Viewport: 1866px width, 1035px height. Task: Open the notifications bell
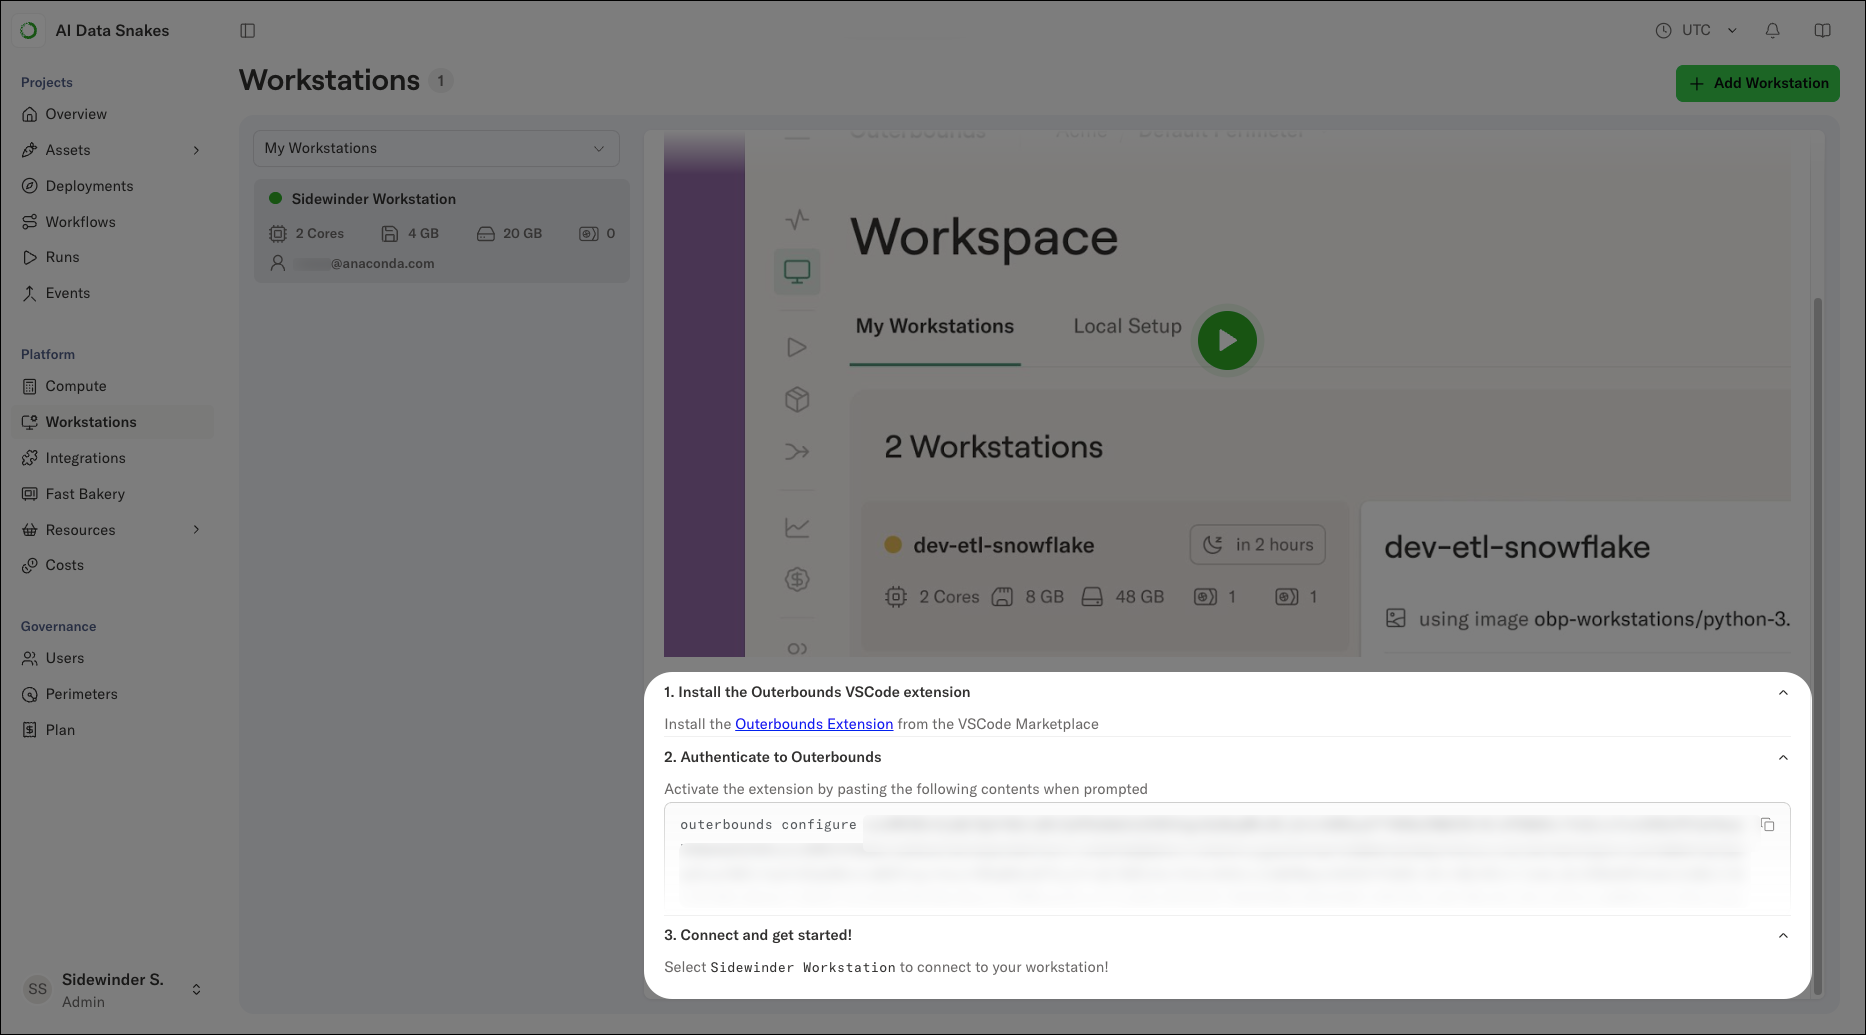[x=1772, y=31]
